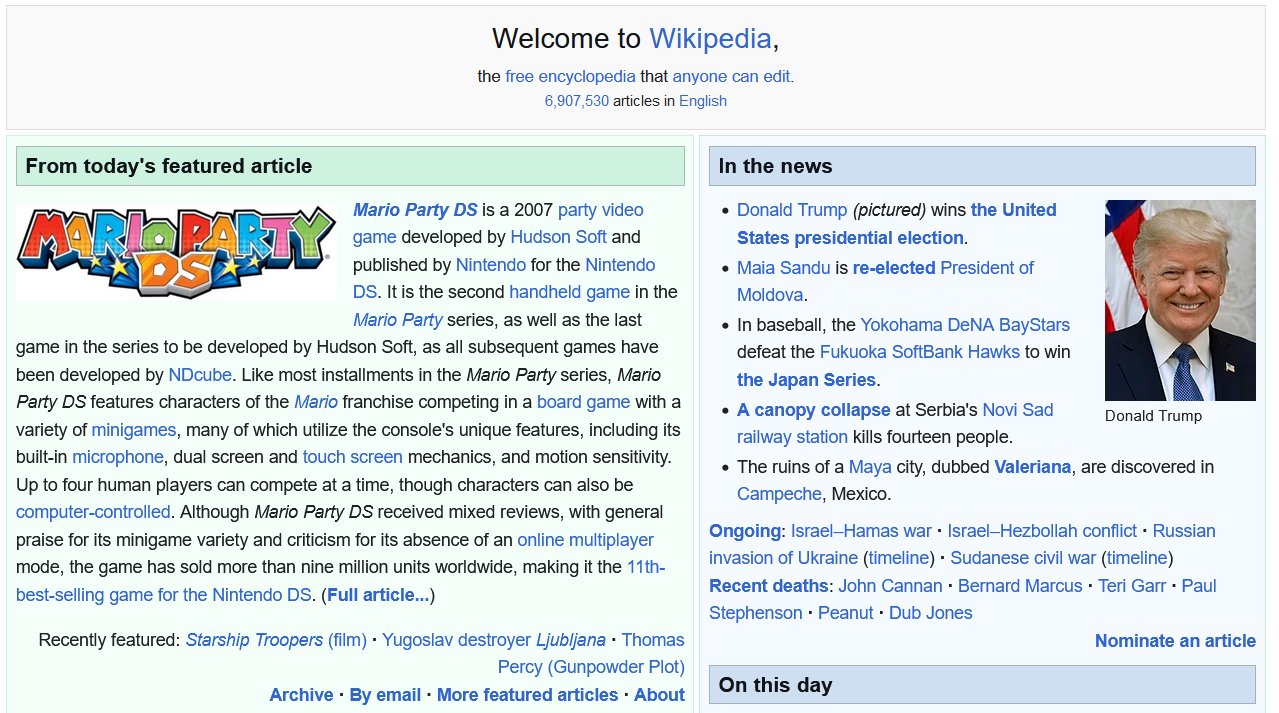This screenshot has width=1279, height=713.
Task: Open the NDcube link
Action: pos(200,375)
